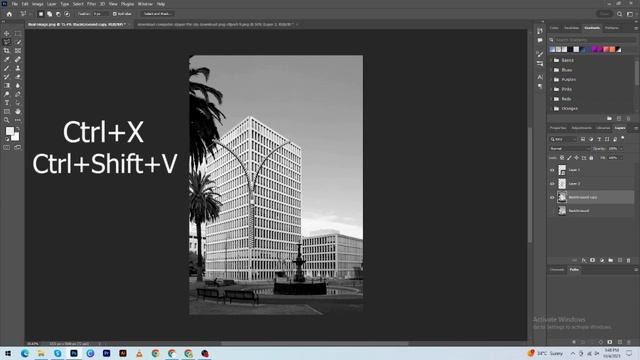Select the Healing Brush tool
Image resolution: width=640 pixels, height=360 pixels.
tap(18, 60)
